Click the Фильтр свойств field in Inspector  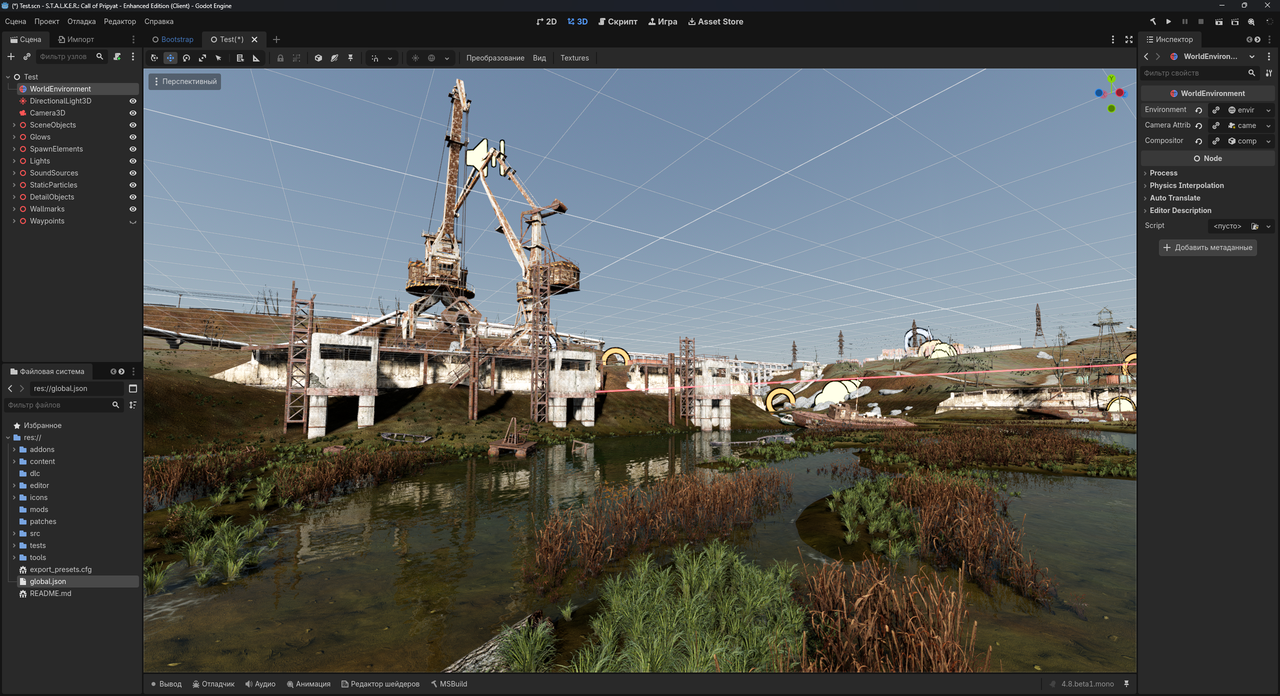pos(1199,73)
